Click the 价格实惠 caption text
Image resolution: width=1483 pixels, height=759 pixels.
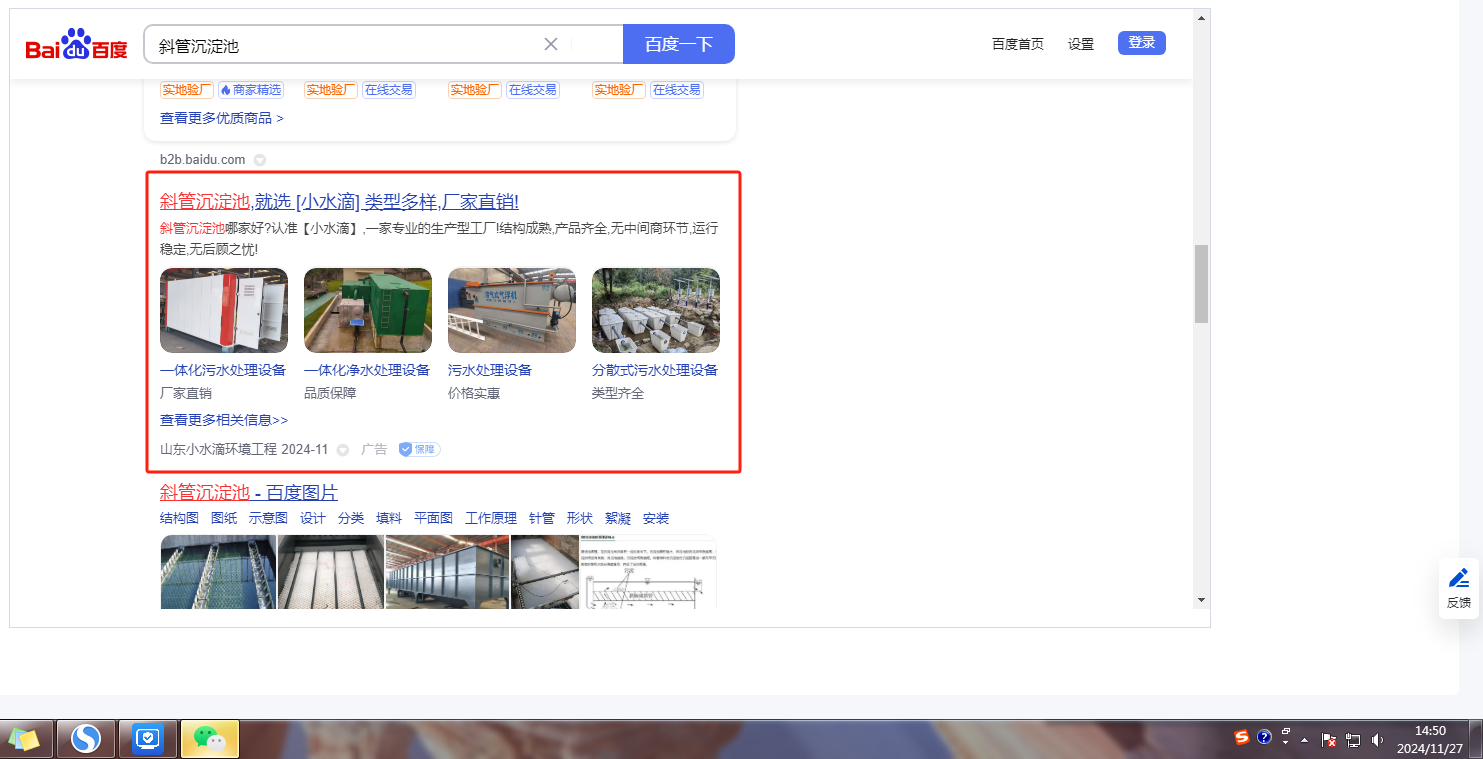474,393
